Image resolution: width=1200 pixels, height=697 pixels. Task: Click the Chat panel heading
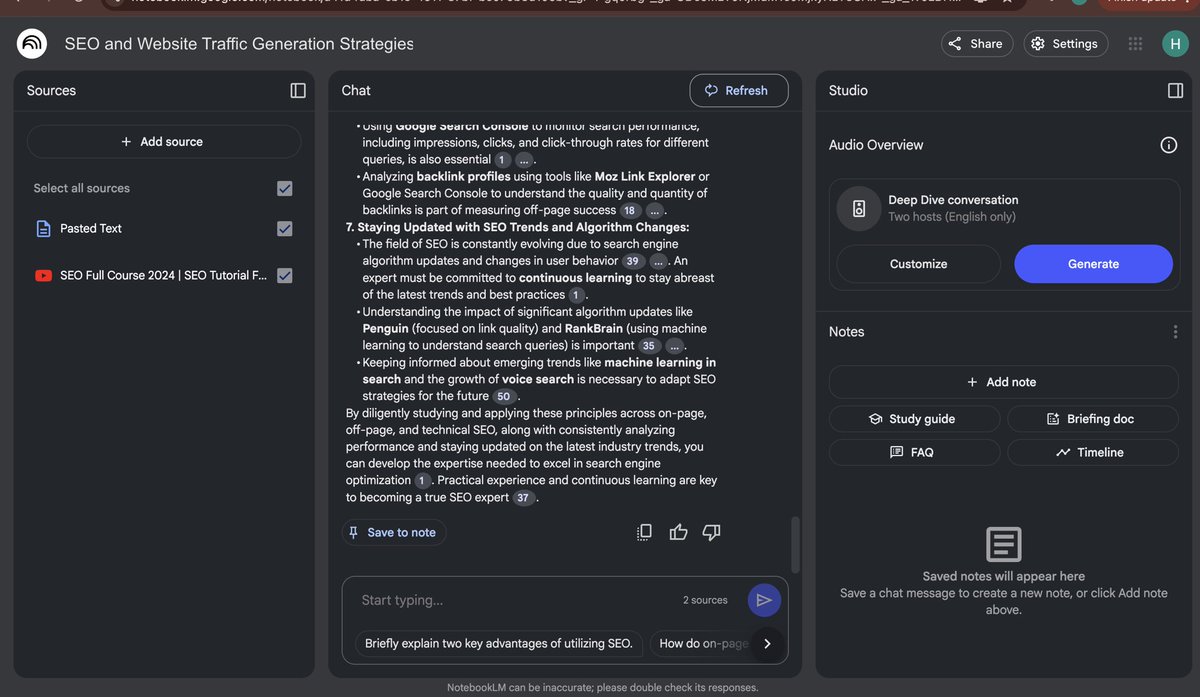click(356, 90)
